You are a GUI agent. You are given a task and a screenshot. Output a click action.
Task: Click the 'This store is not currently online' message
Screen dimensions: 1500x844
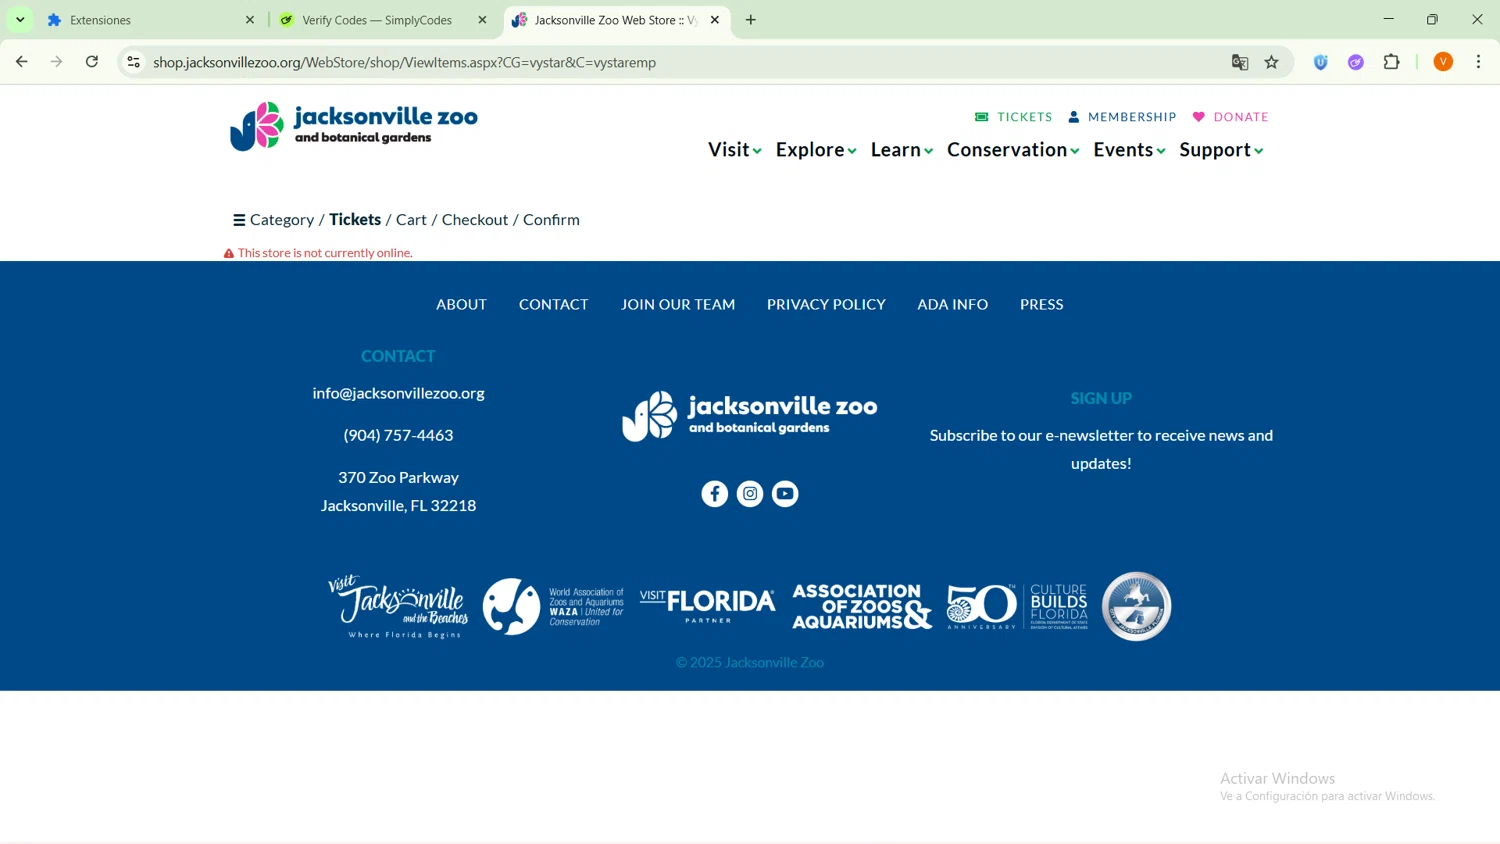click(325, 253)
